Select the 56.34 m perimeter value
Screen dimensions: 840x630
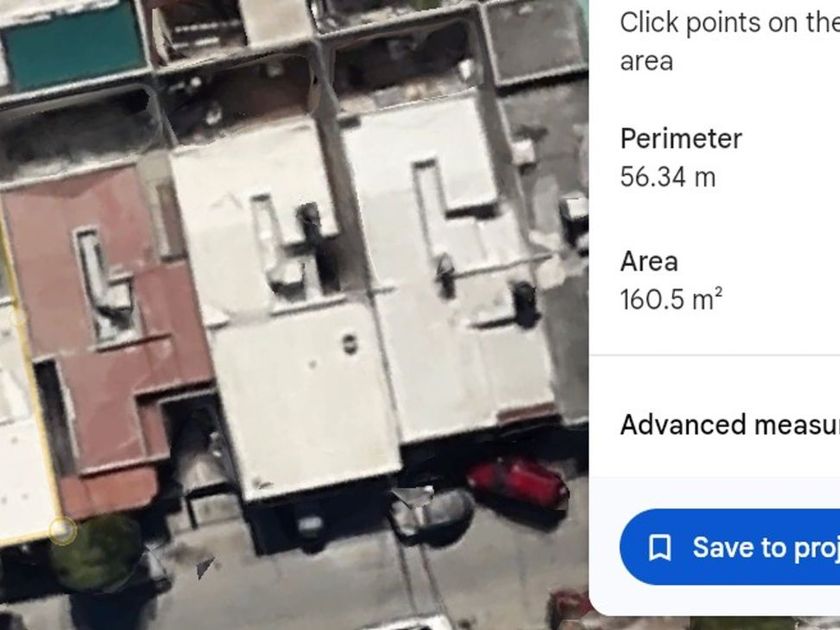point(668,177)
